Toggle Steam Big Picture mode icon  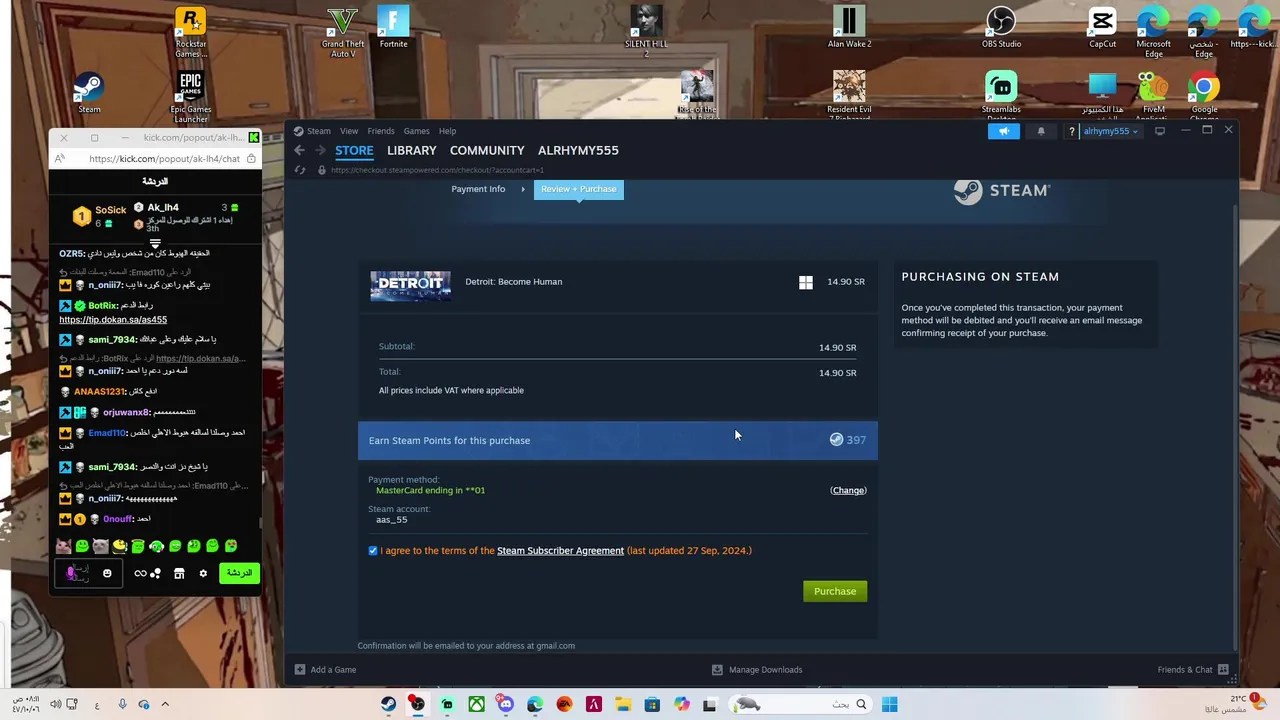[x=1160, y=131]
